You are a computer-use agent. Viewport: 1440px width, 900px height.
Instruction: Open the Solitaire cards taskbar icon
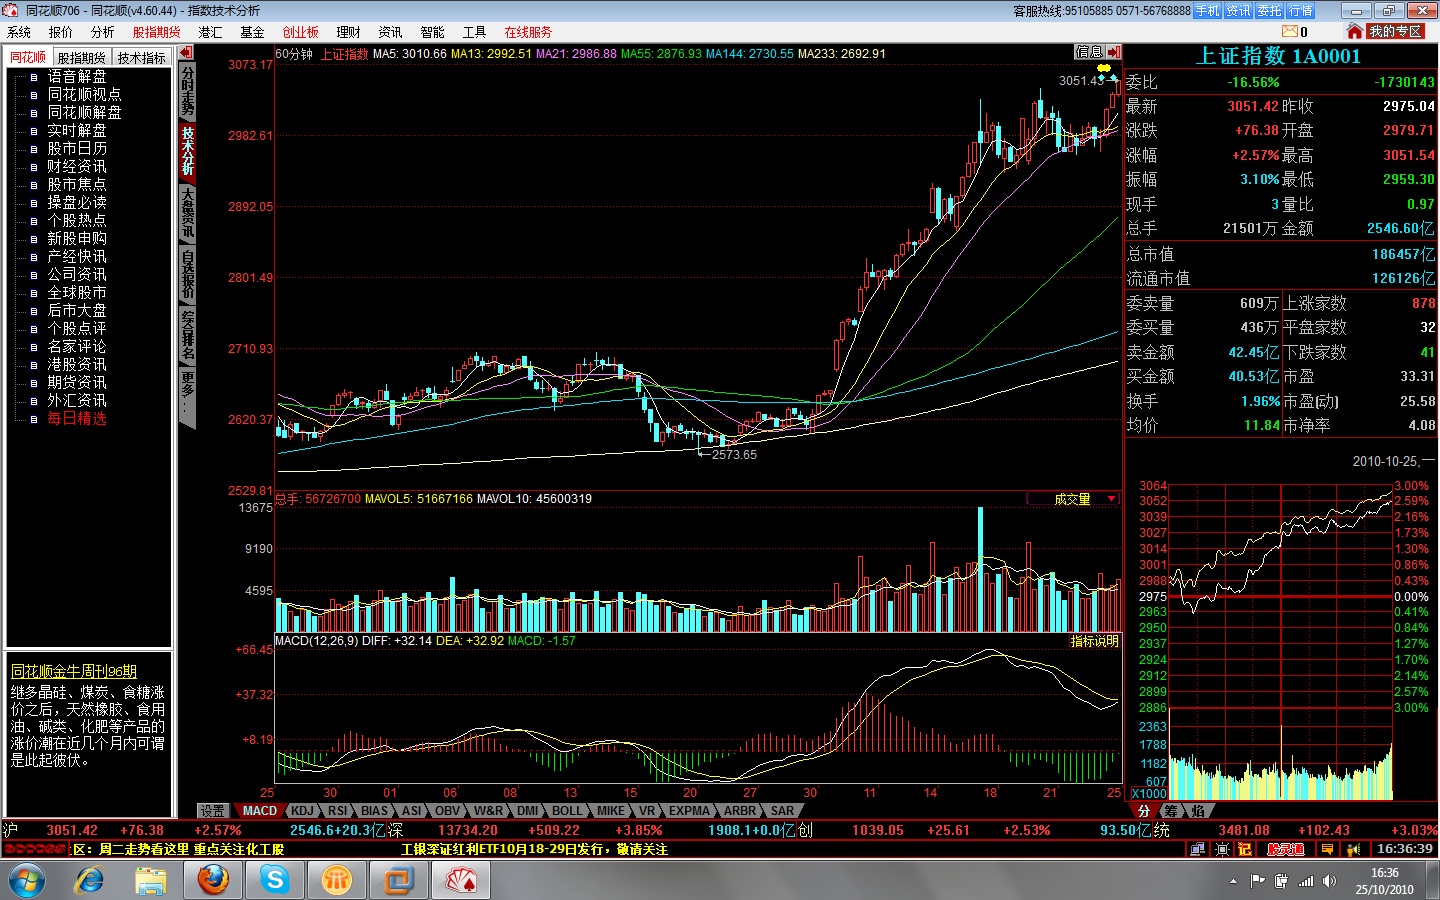point(461,881)
